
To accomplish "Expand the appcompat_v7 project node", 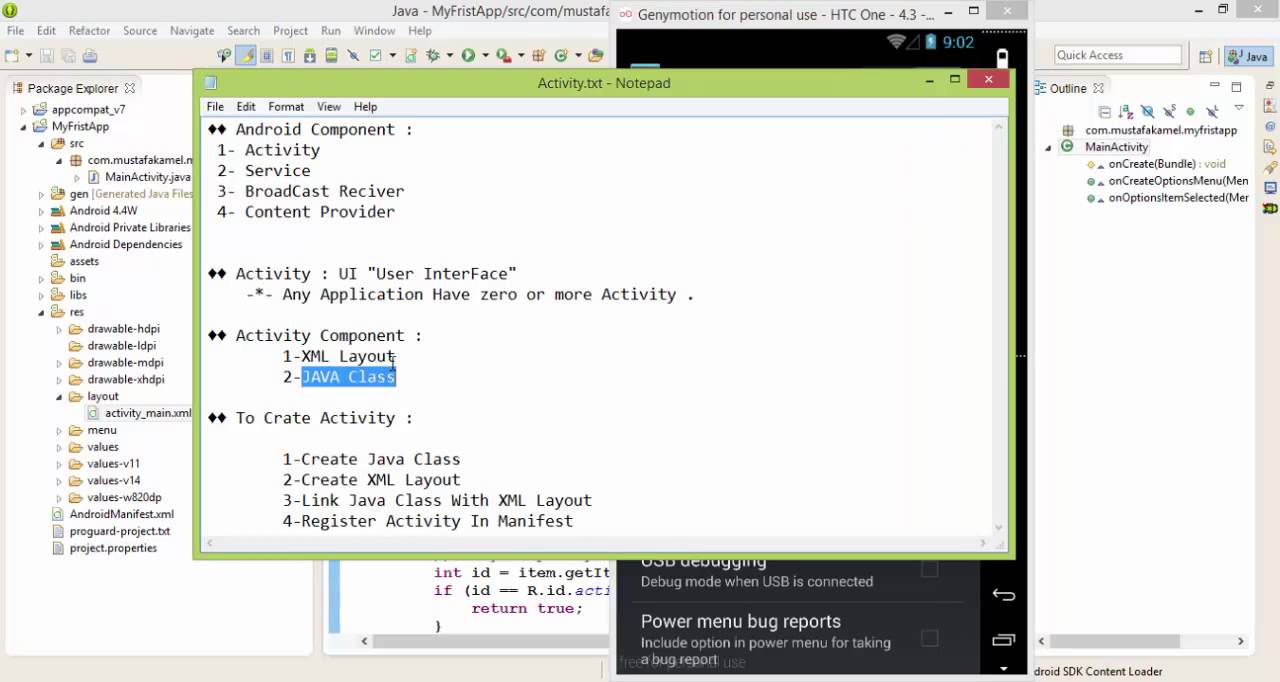I will coord(24,110).
